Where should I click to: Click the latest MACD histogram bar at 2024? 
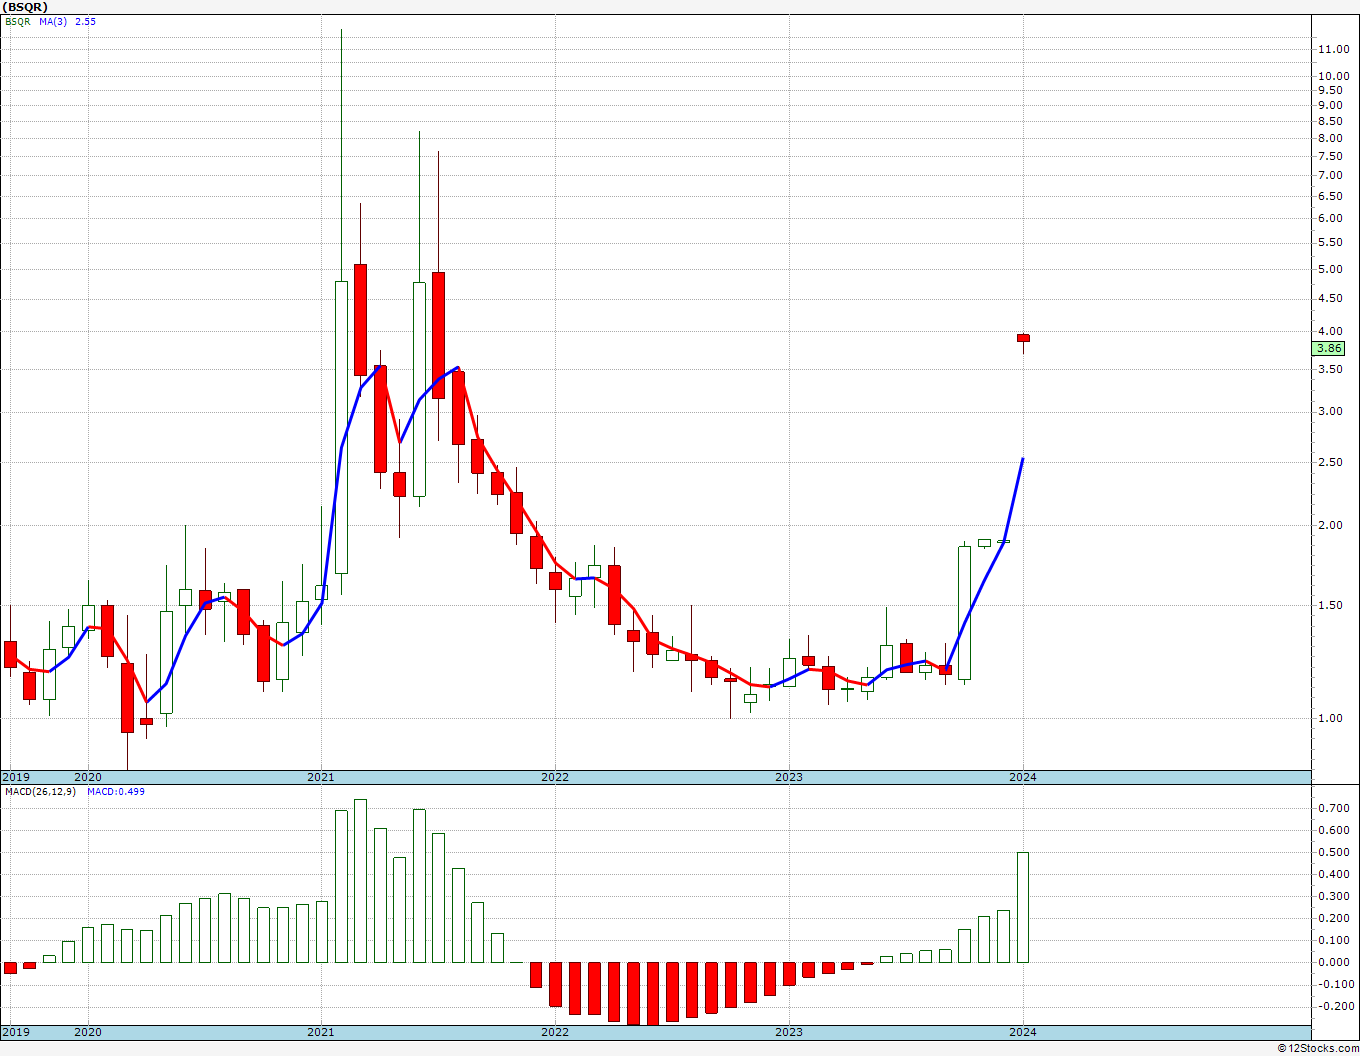[x=1023, y=907]
